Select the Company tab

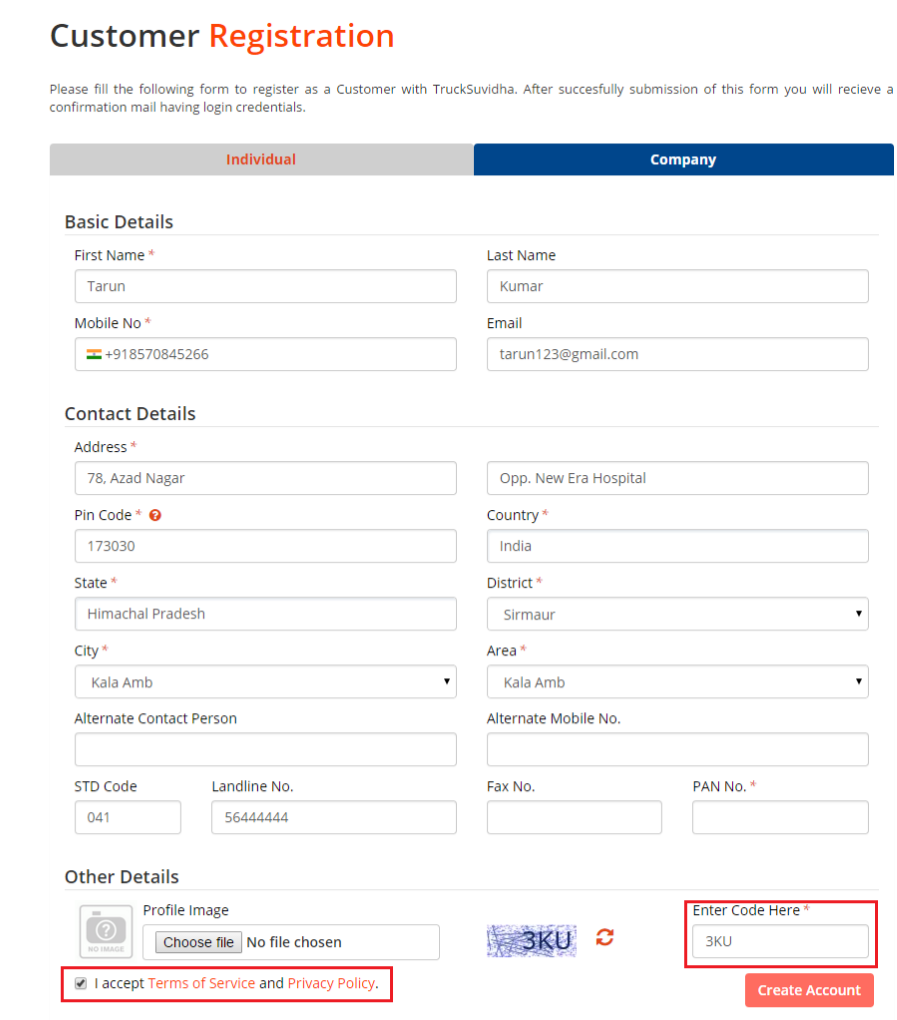coord(683,160)
